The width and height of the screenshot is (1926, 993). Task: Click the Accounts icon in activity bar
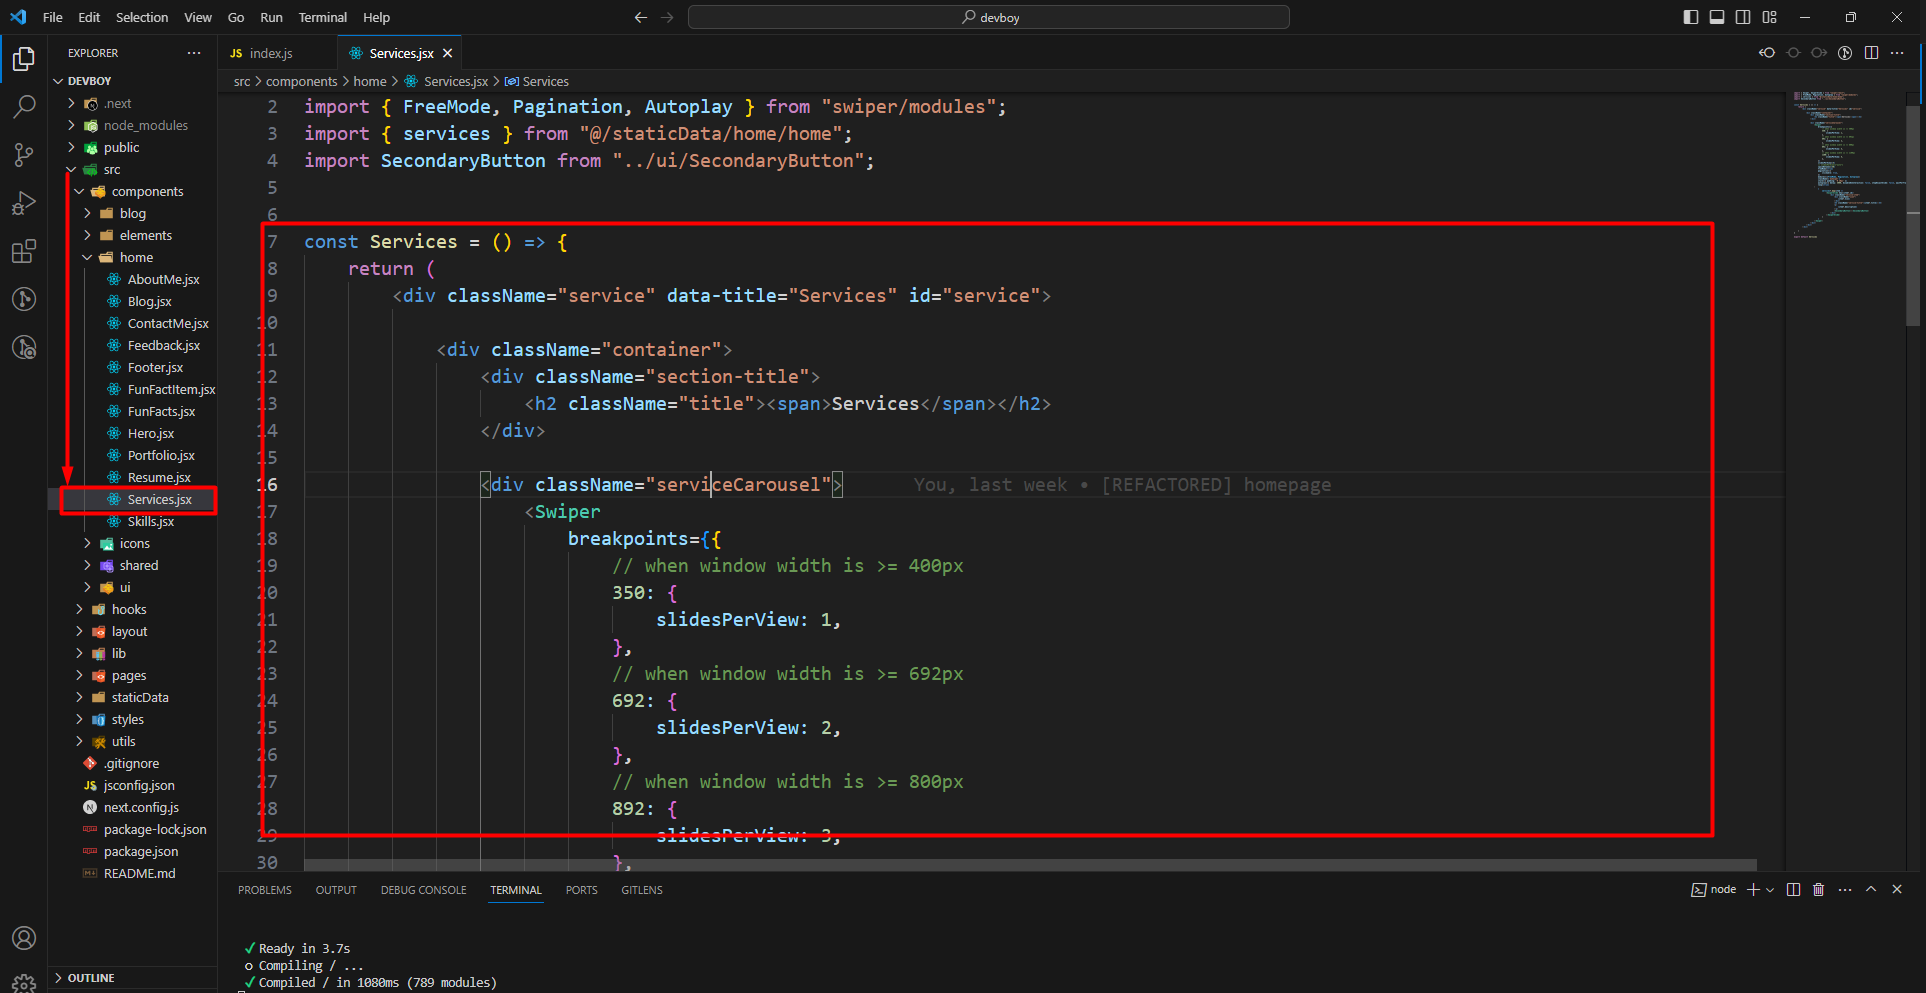pos(24,938)
